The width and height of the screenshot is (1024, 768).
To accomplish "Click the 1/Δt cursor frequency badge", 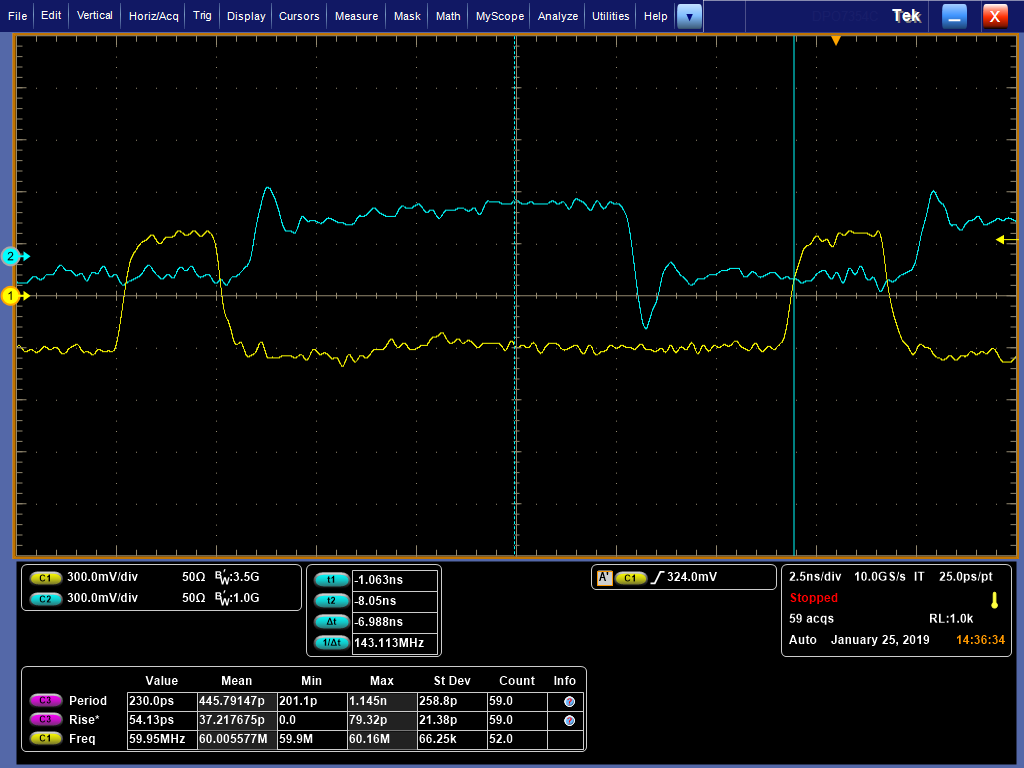I will tap(331, 643).
